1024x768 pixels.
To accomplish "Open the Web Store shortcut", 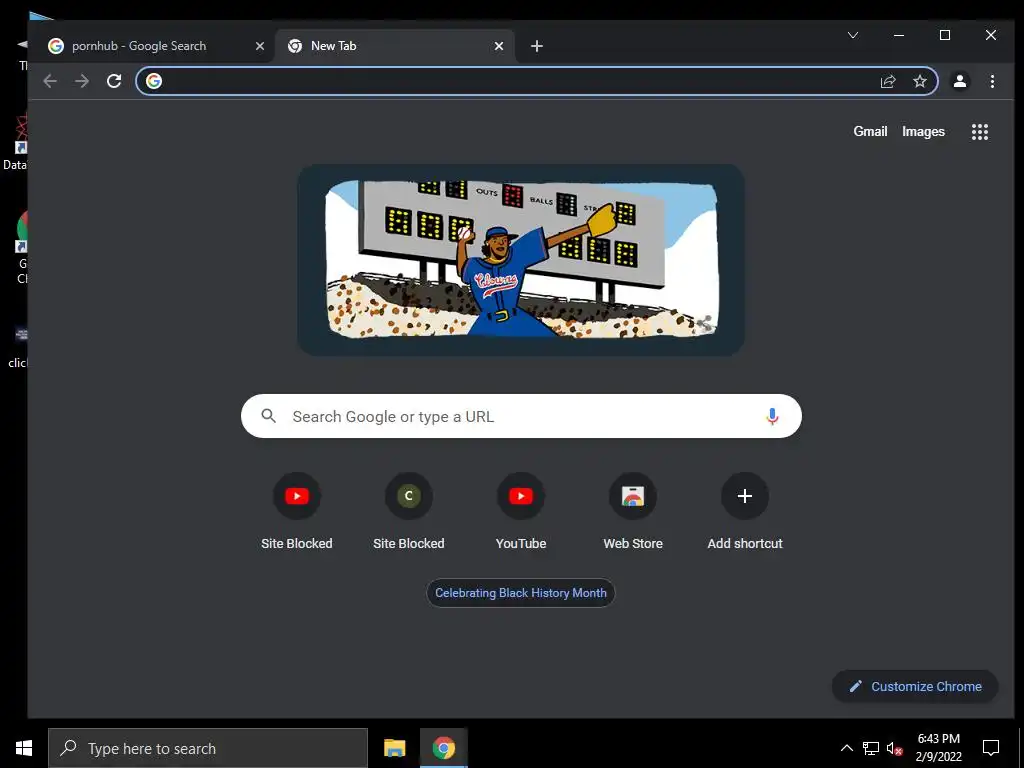I will click(633, 512).
